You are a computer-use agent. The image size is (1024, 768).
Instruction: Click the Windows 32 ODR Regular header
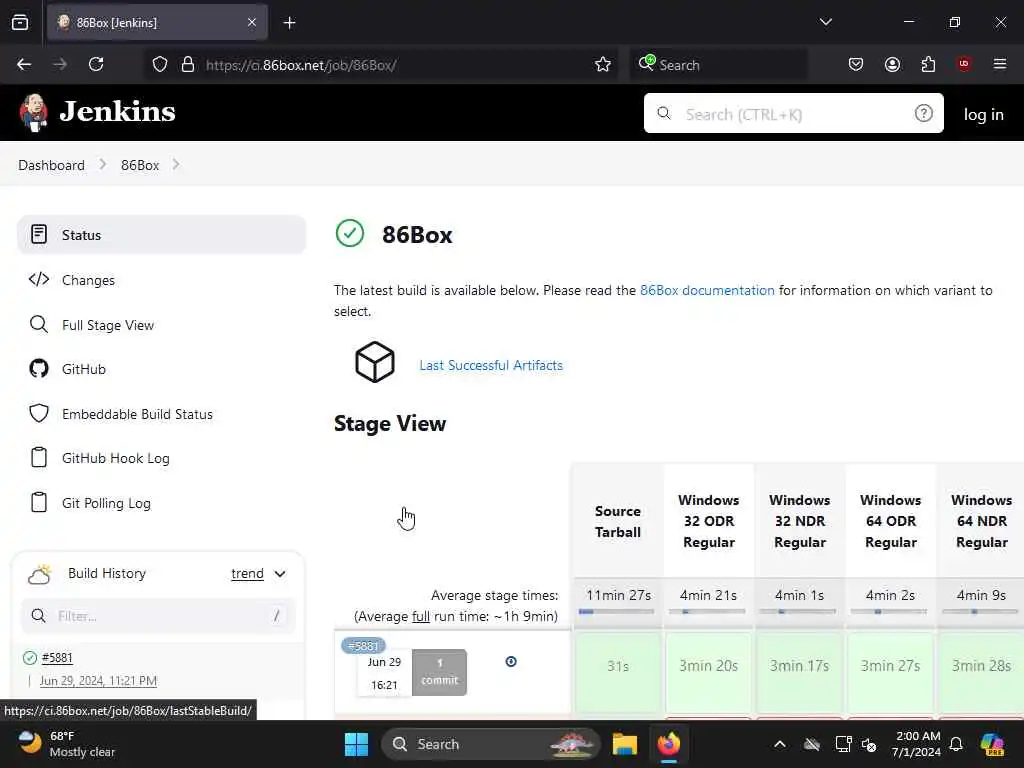pos(709,521)
